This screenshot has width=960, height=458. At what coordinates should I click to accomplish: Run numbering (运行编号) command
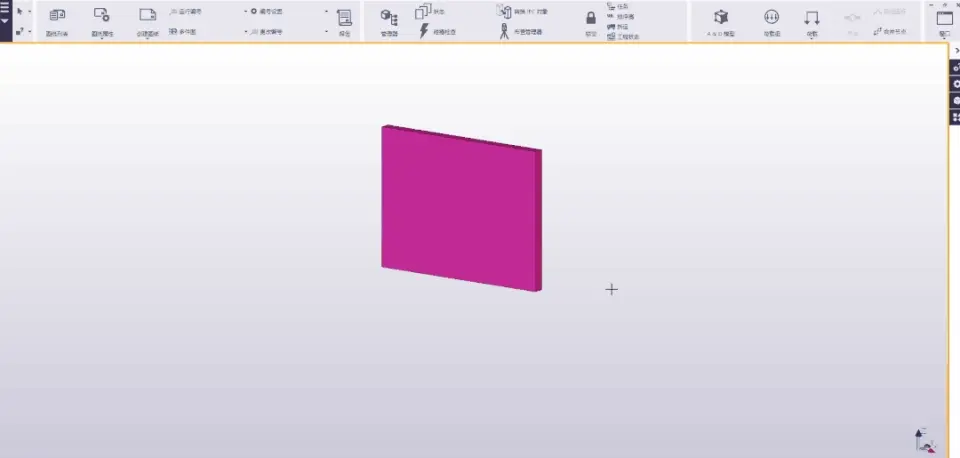(x=186, y=11)
